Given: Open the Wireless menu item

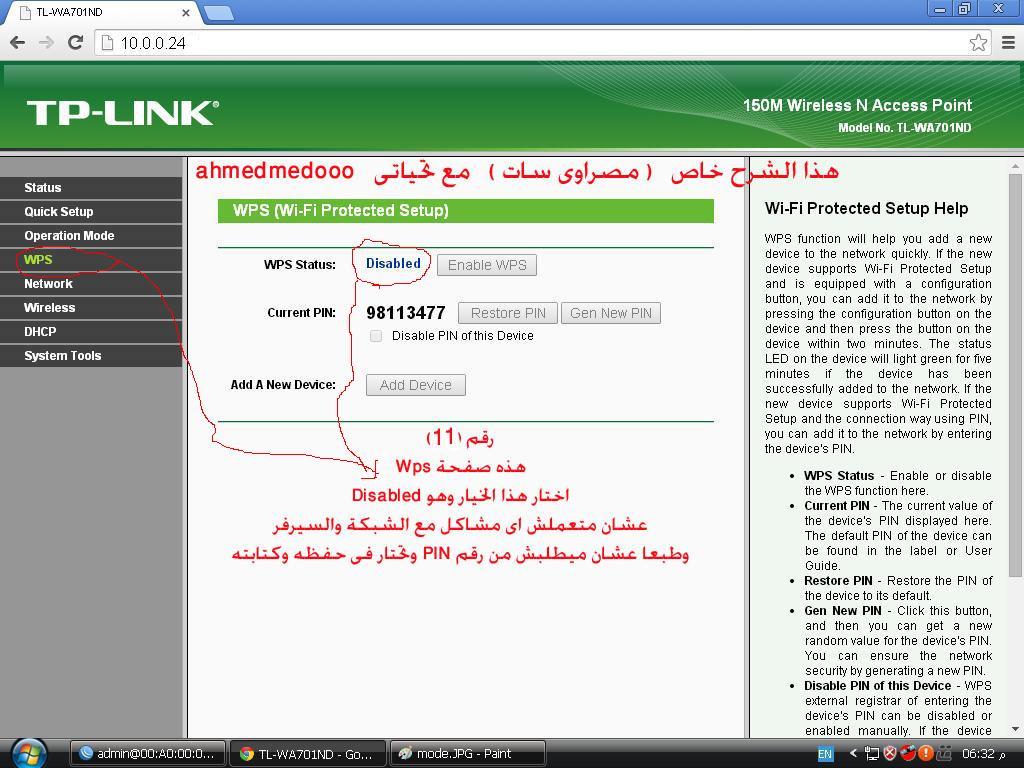Looking at the screenshot, I should (x=91, y=308).
